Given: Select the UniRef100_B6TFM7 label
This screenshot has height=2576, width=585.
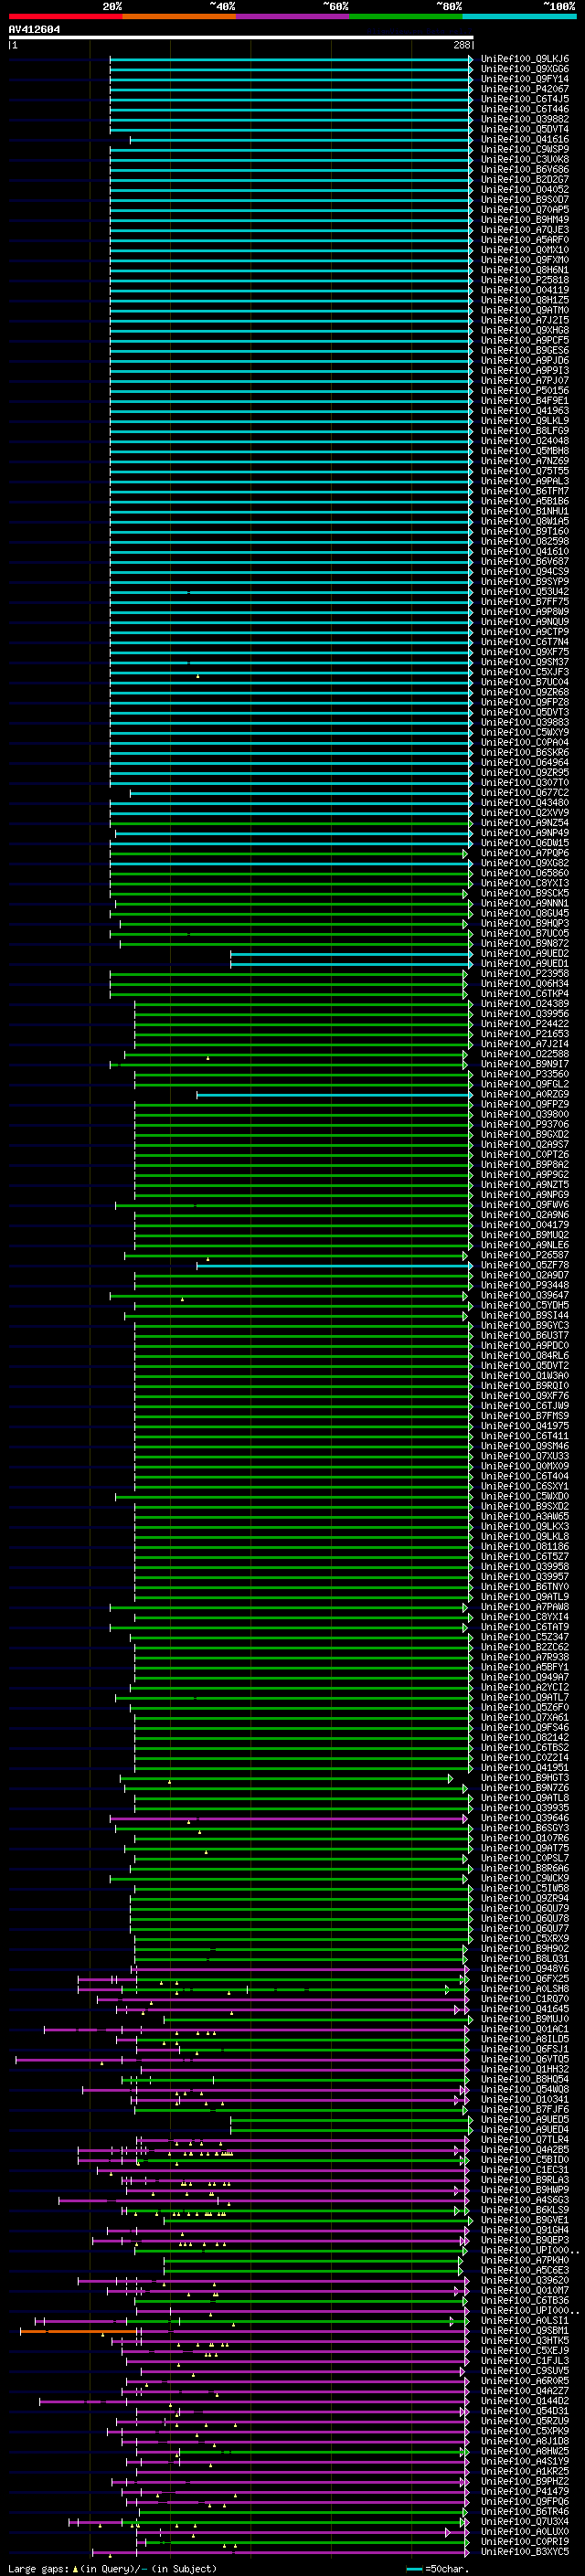Looking at the screenshot, I should coord(525,492).
